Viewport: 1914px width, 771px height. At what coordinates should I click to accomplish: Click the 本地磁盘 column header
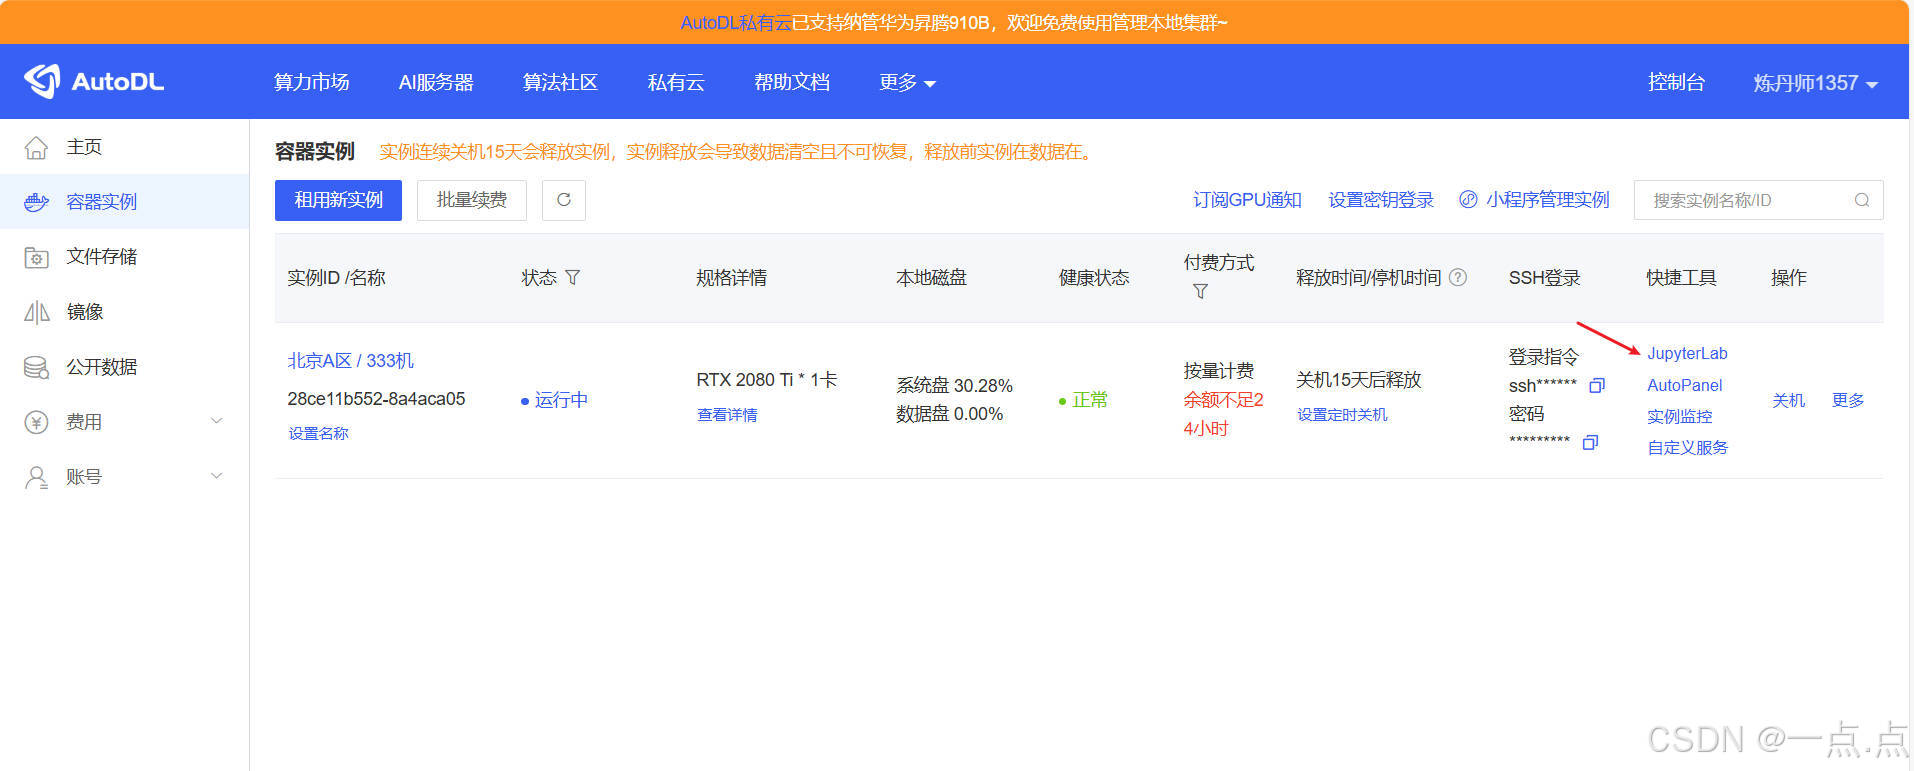pyautogui.click(x=931, y=277)
